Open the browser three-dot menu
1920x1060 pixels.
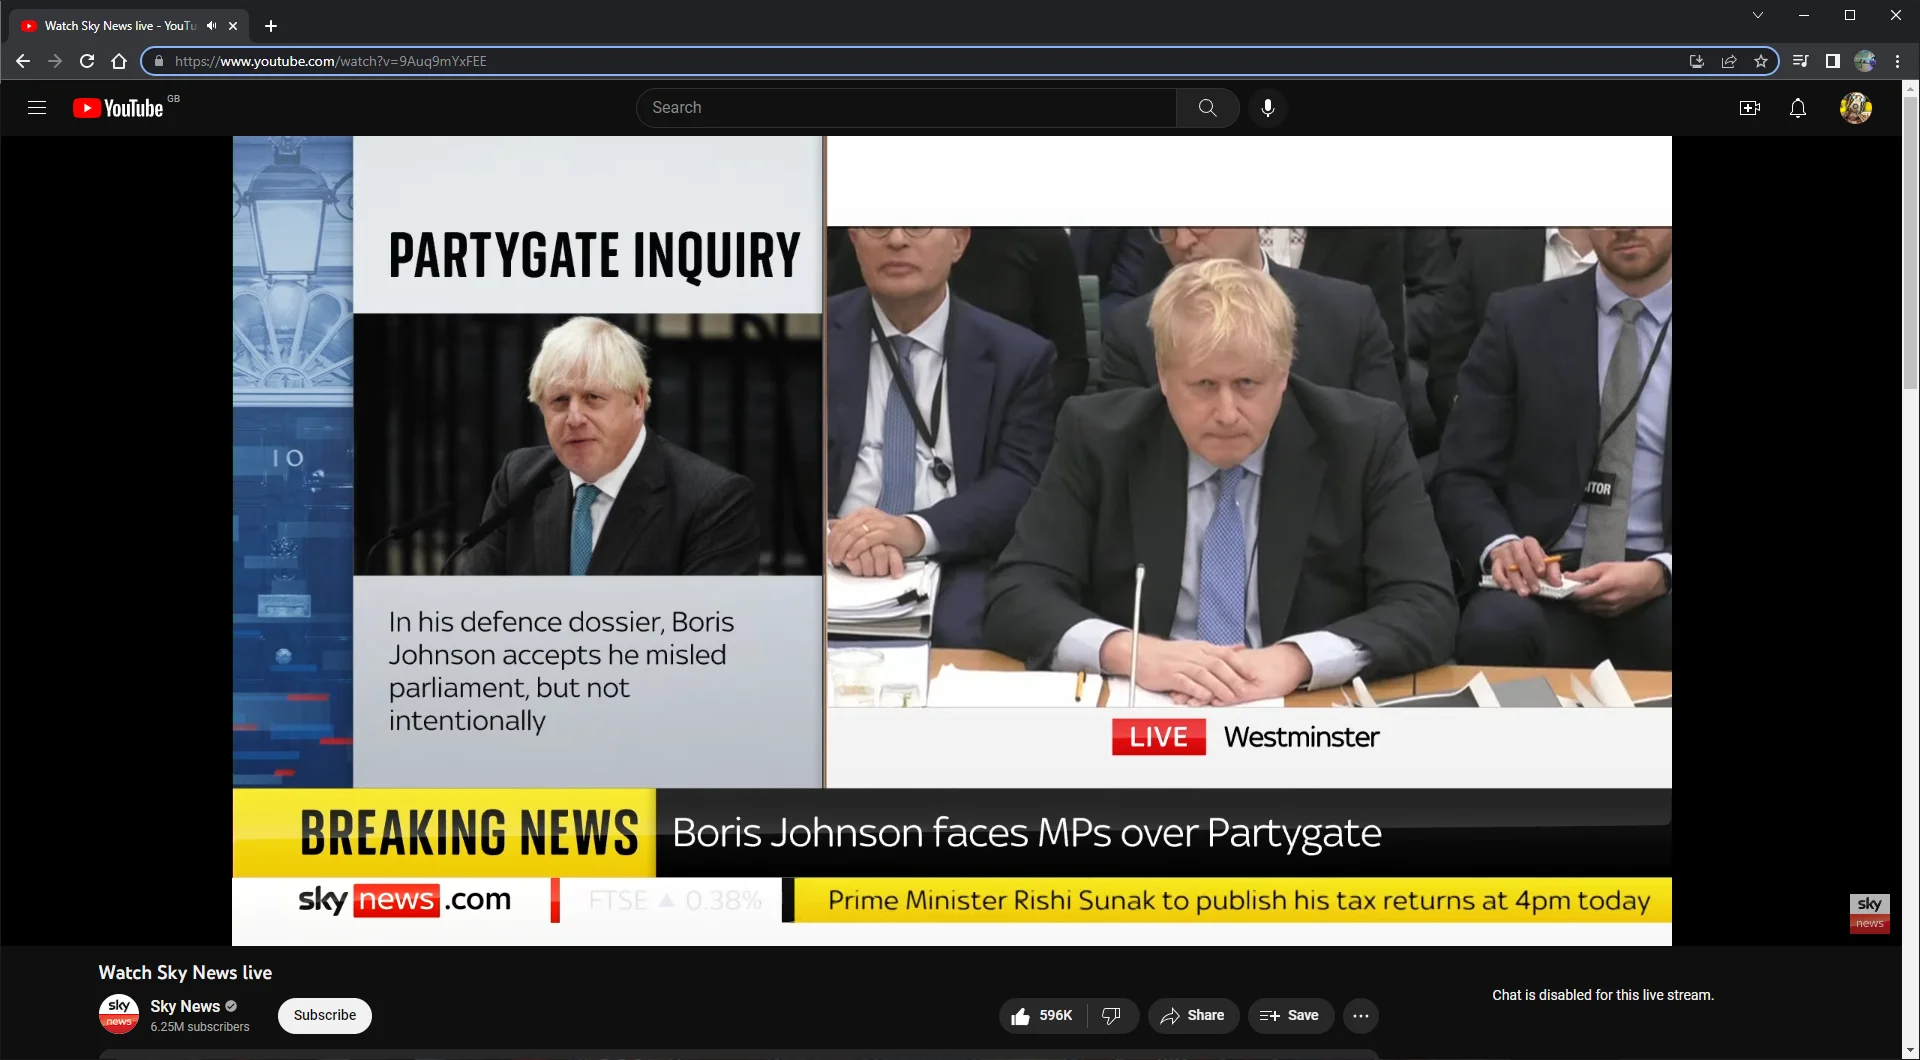coord(1897,61)
